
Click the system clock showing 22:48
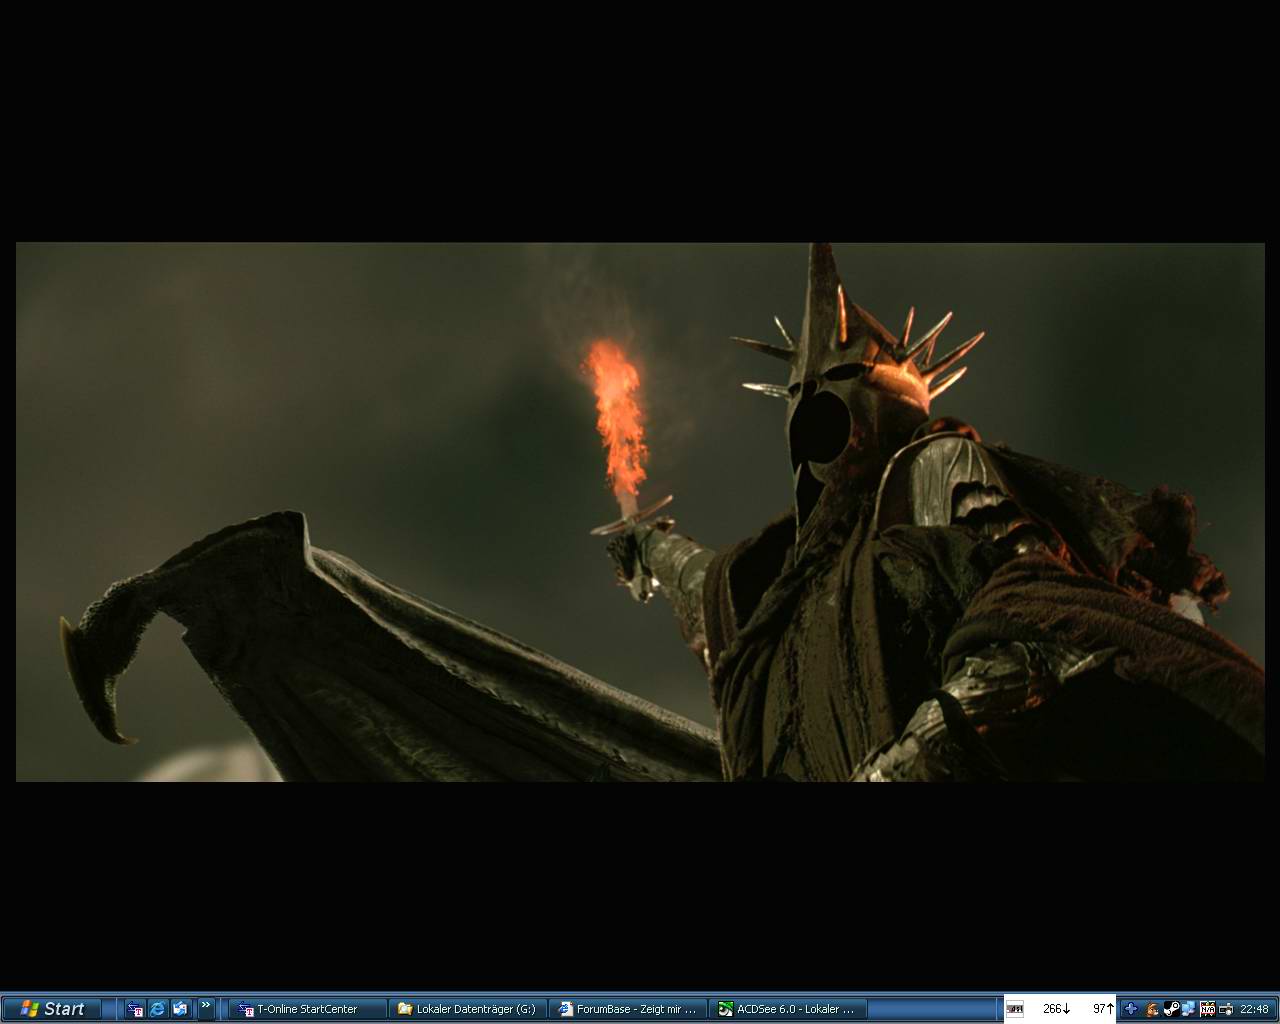click(x=1254, y=1009)
